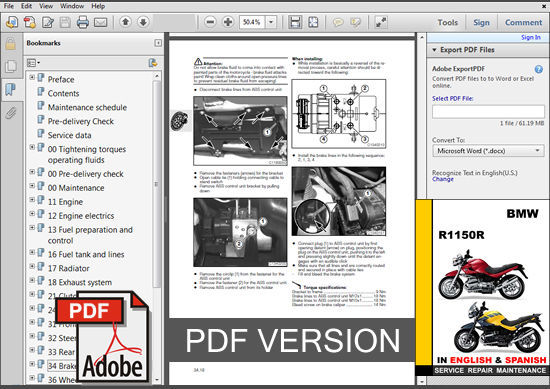The height and width of the screenshot is (389, 550).
Task: Print the document via printer icon
Action: point(83,22)
